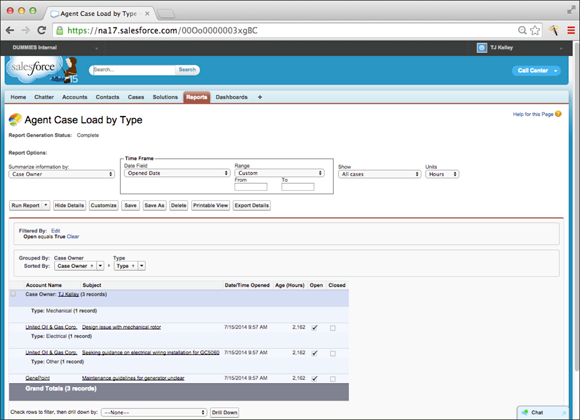
Task: Toggle Closed checkbox for mechanical rotor case
Action: (x=333, y=328)
